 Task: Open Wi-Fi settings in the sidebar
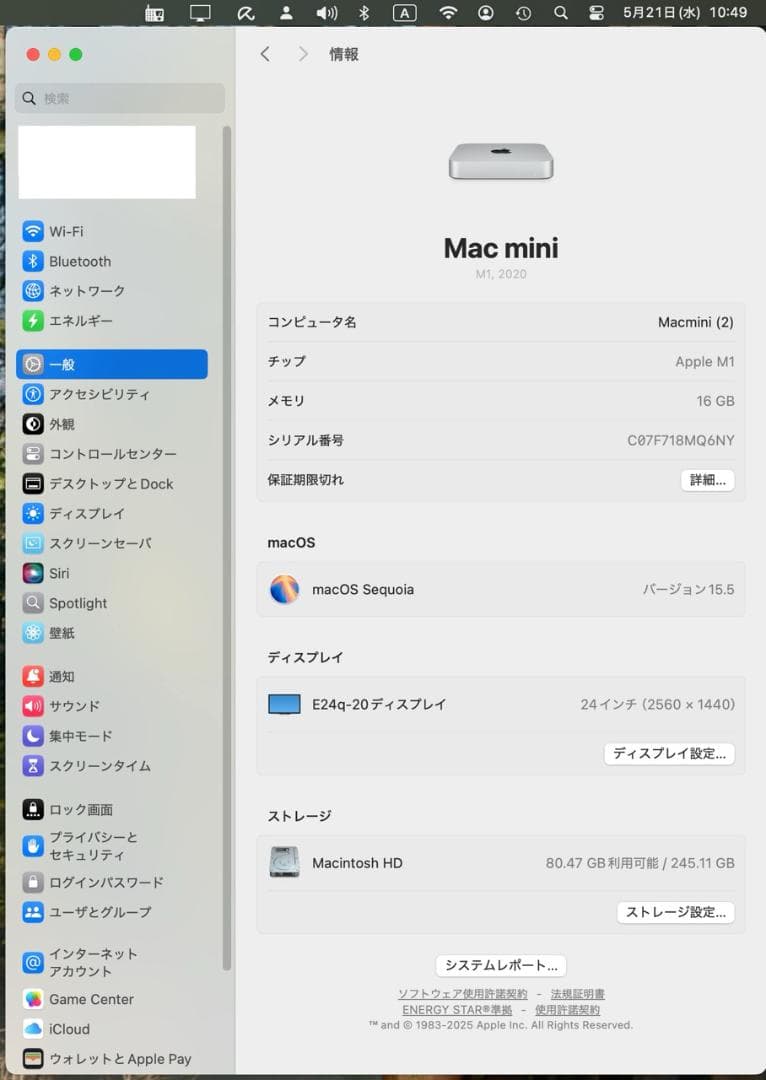pos(112,231)
